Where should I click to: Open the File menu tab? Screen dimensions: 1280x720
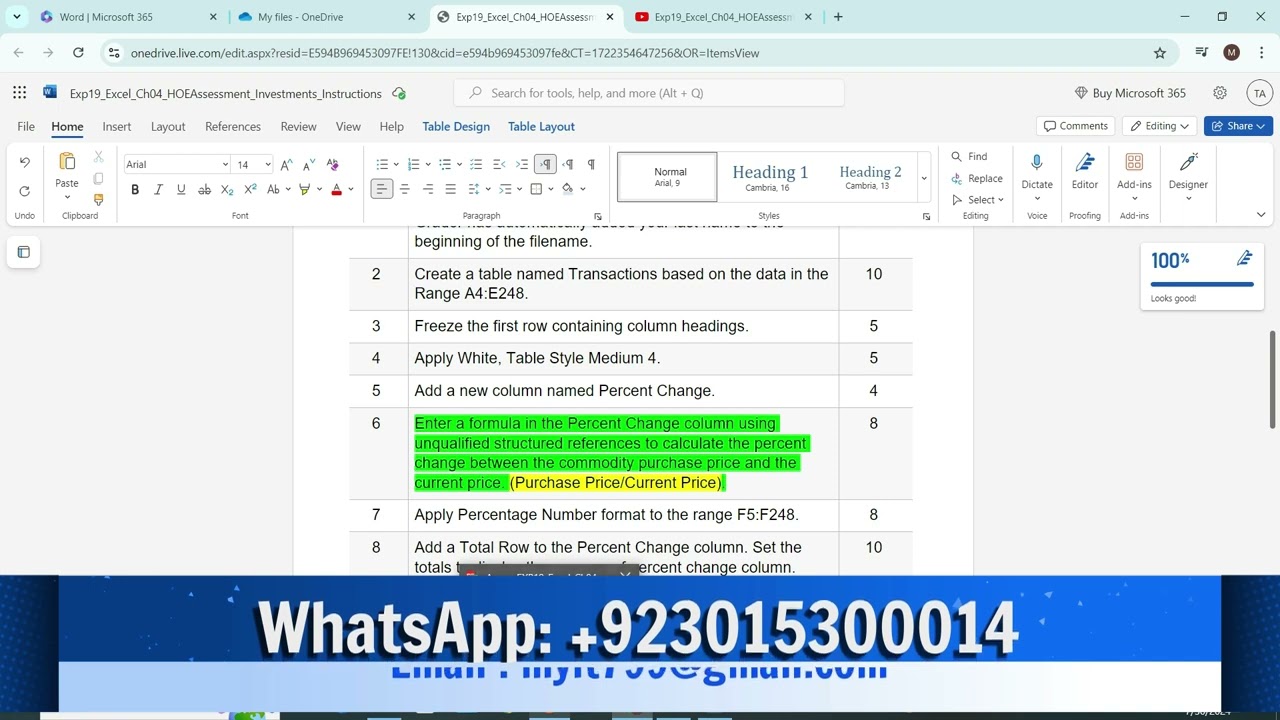coord(26,127)
